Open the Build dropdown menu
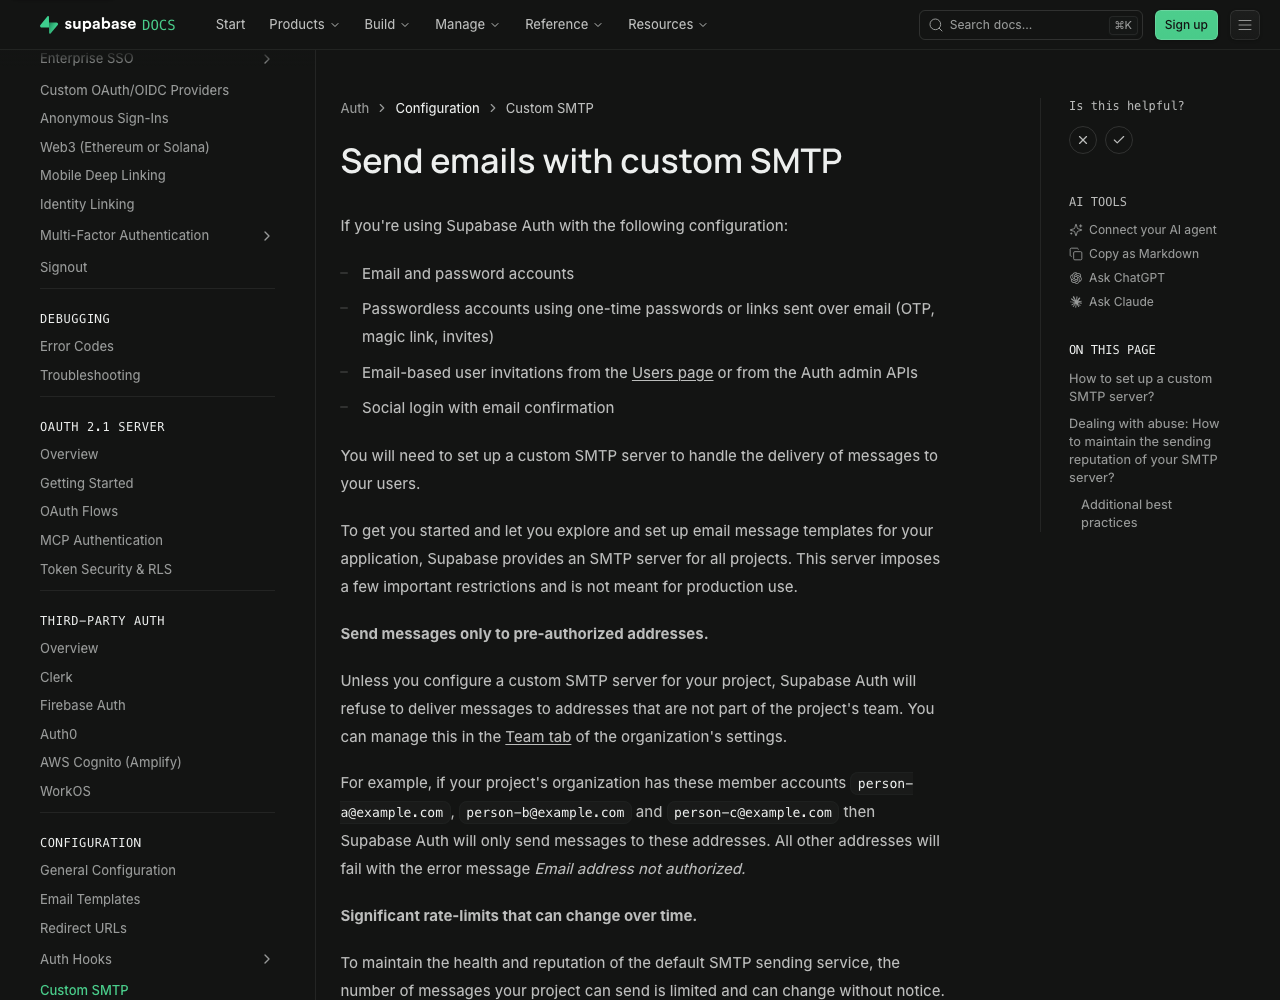This screenshot has width=1280, height=1000. [x=387, y=25]
